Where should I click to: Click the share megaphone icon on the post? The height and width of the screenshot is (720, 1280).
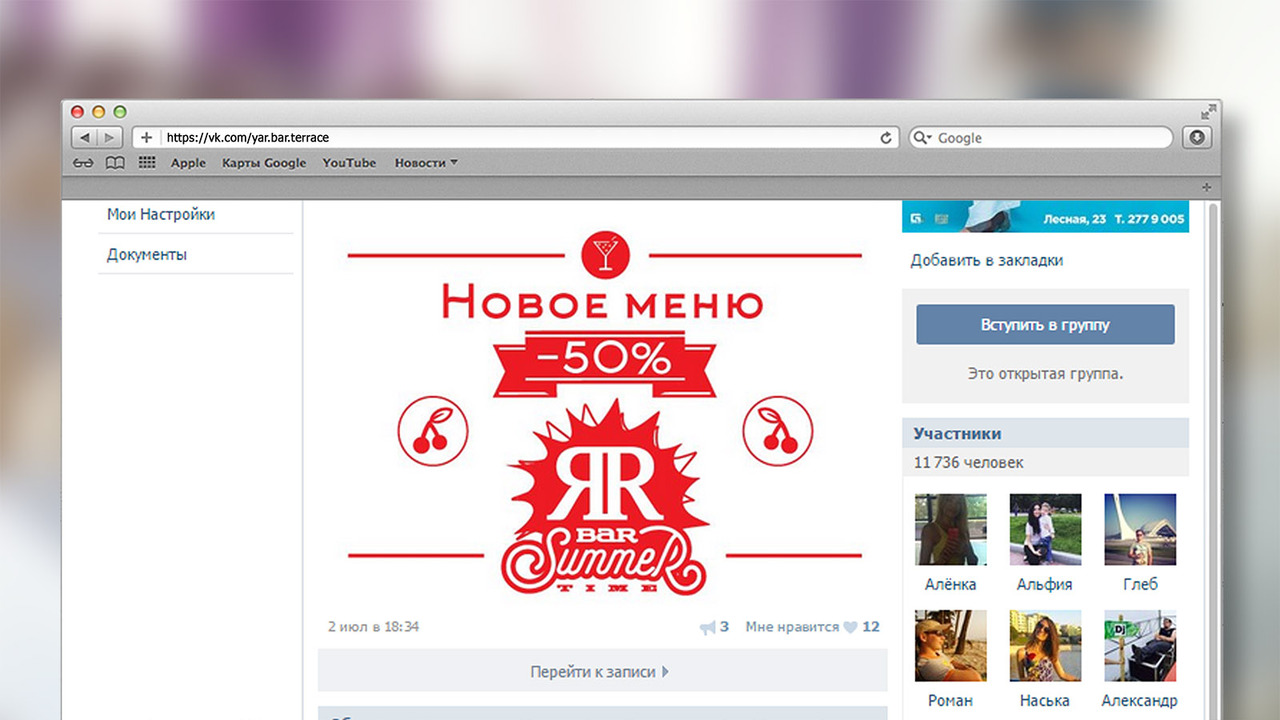[x=708, y=627]
